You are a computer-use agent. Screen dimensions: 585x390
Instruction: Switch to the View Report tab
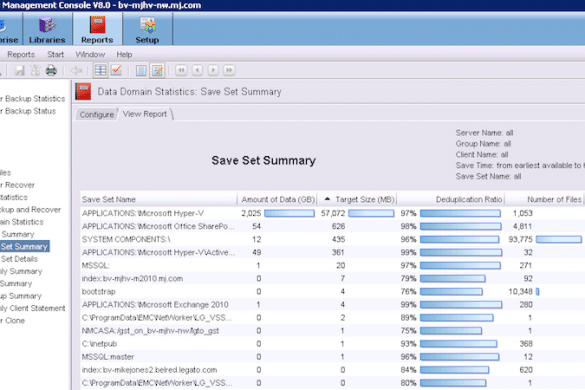[x=145, y=114]
